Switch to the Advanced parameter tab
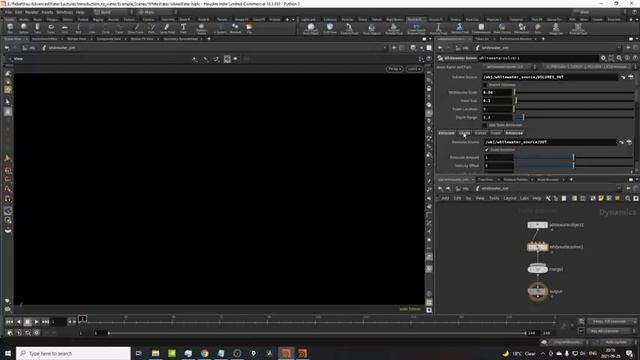 [514, 133]
